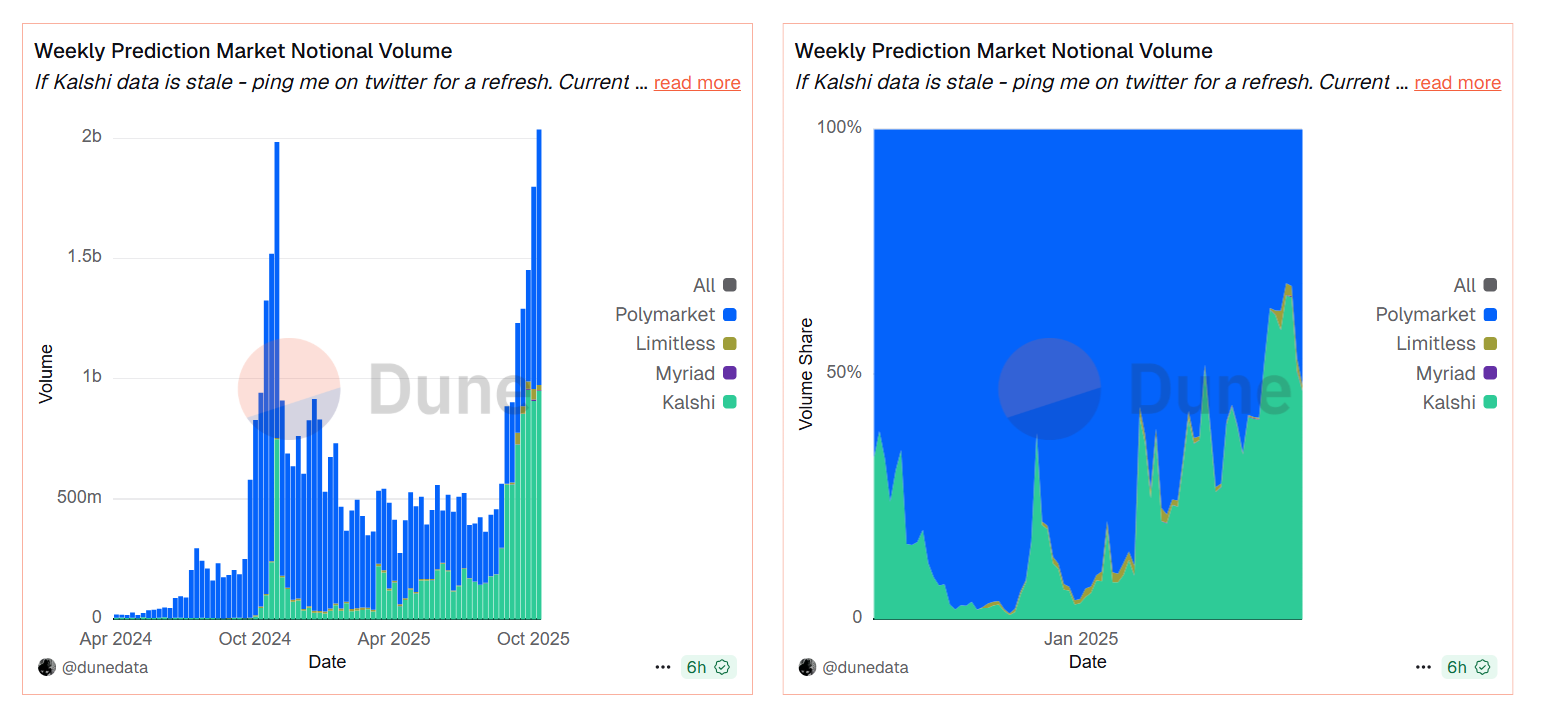Open @dunedata profile link under right chart
Image resolution: width=1543 pixels, height=707 pixels.
(865, 667)
